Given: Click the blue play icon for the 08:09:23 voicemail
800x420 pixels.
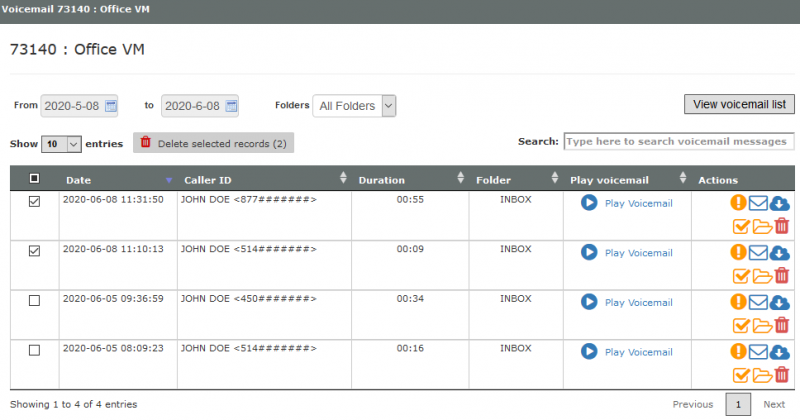Looking at the screenshot, I should [x=589, y=351].
